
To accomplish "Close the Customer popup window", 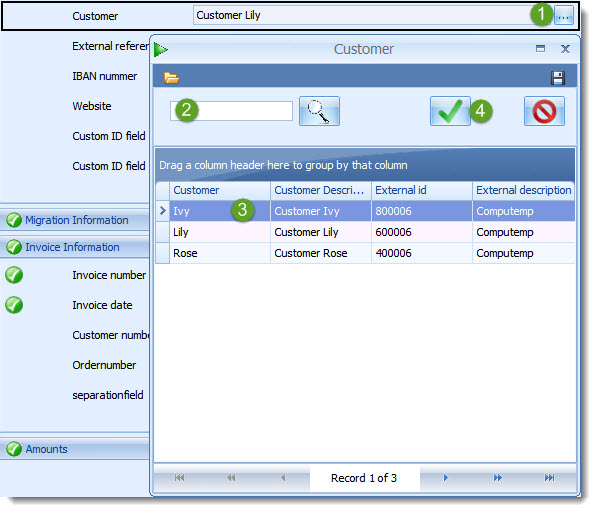I will click(x=565, y=49).
